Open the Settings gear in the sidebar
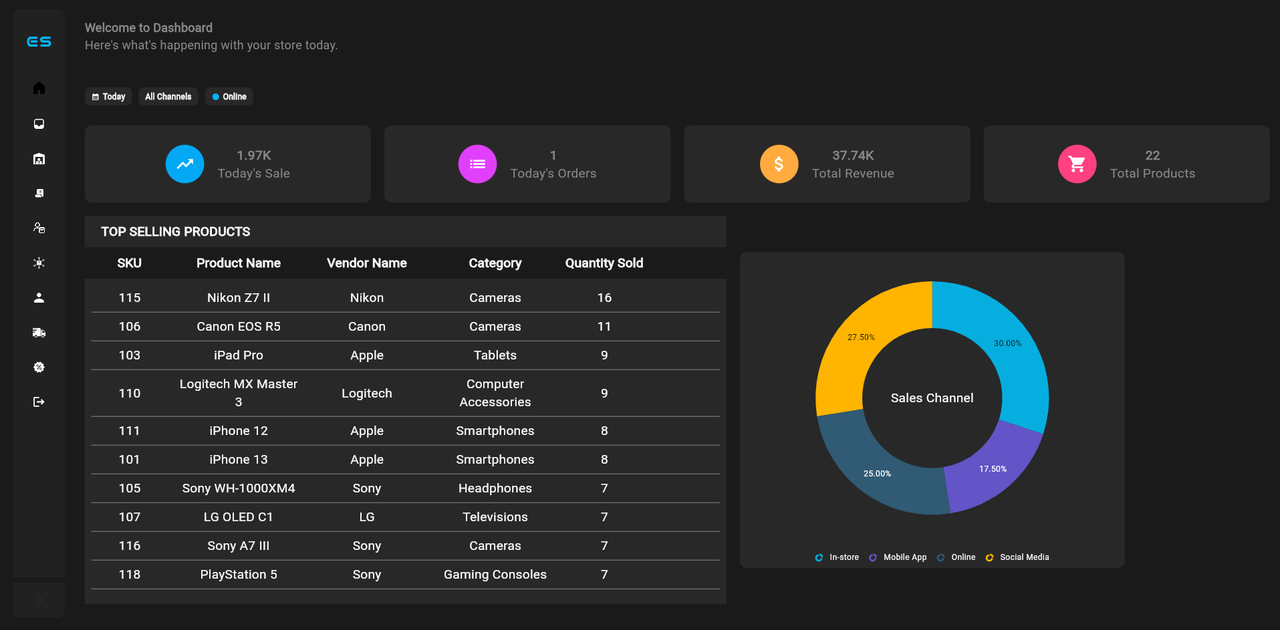This screenshot has height=630, width=1280. [x=38, y=367]
